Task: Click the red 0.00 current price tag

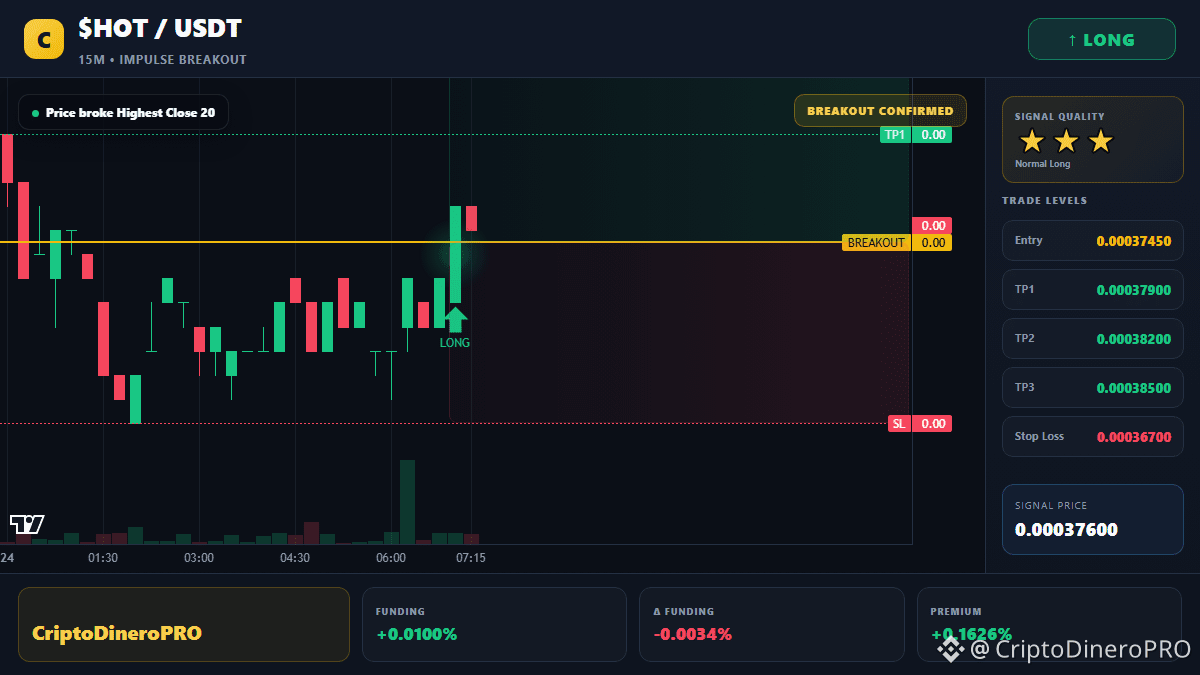Action: click(x=932, y=225)
